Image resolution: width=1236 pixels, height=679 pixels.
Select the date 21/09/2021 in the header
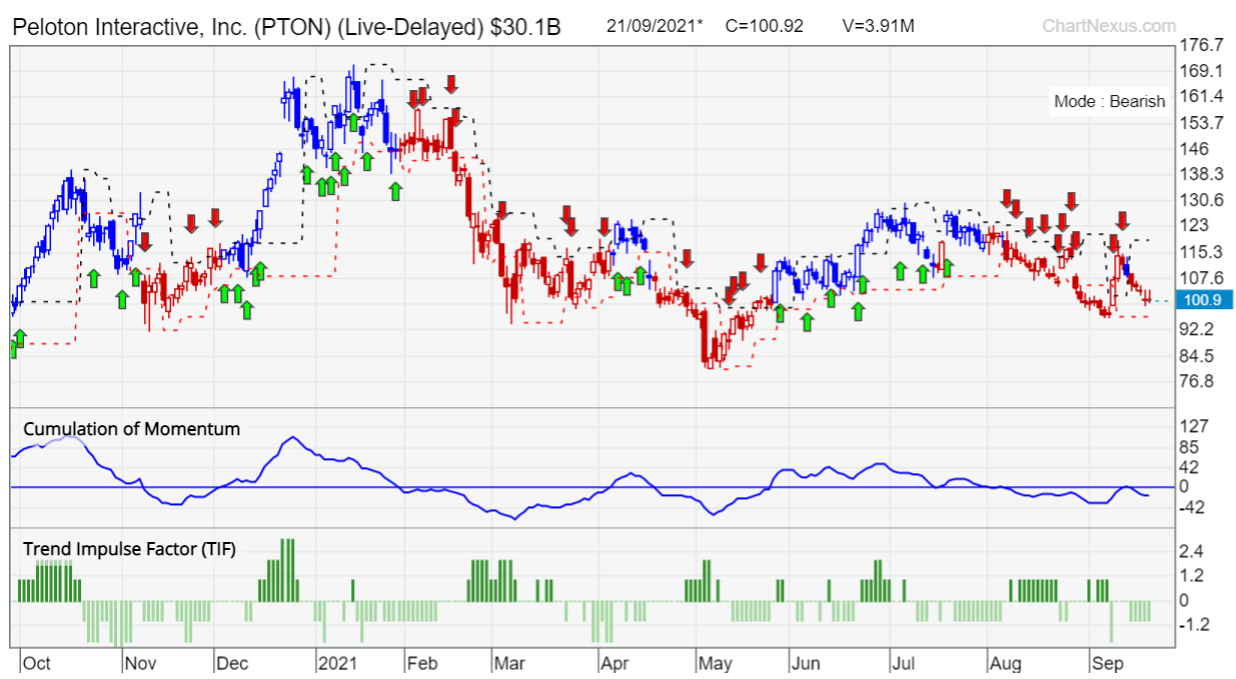pyautogui.click(x=654, y=25)
